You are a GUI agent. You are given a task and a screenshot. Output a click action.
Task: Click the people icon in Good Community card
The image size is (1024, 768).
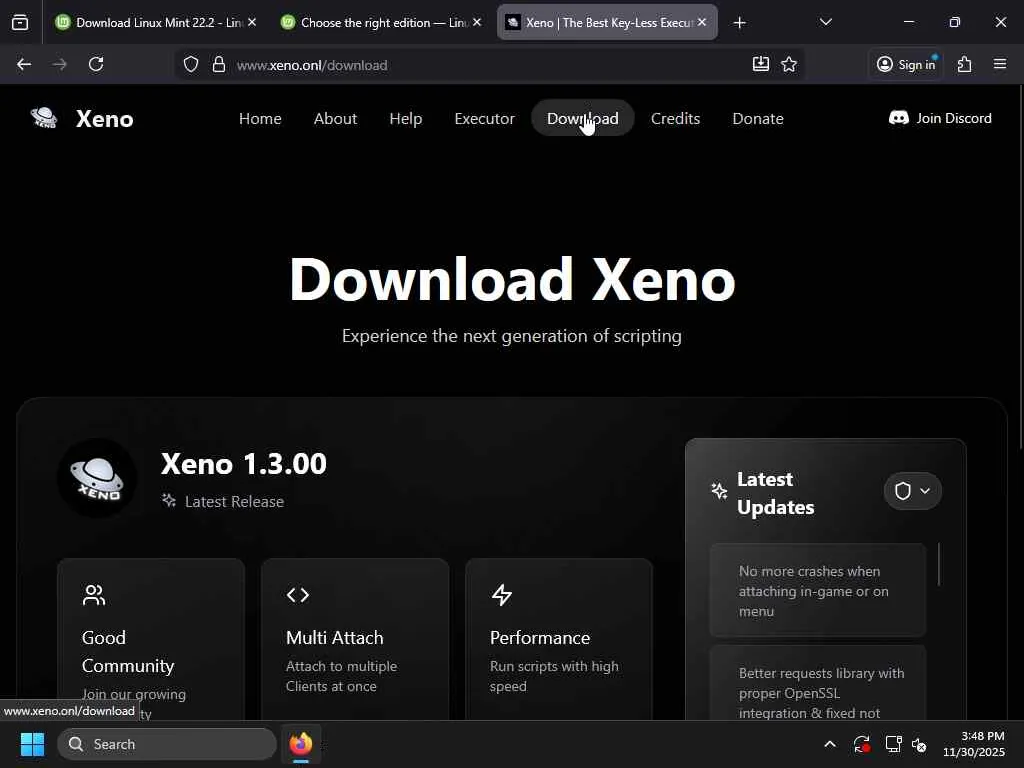tap(94, 595)
